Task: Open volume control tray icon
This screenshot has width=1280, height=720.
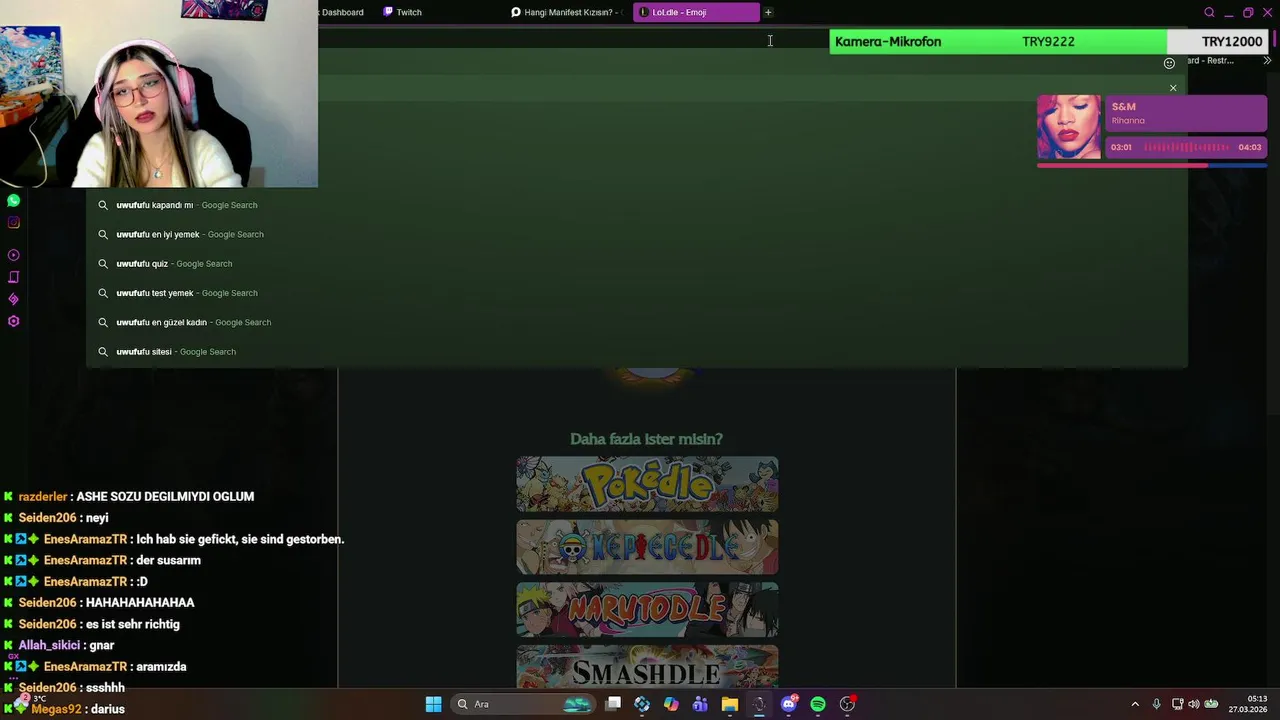Action: click(x=1193, y=704)
